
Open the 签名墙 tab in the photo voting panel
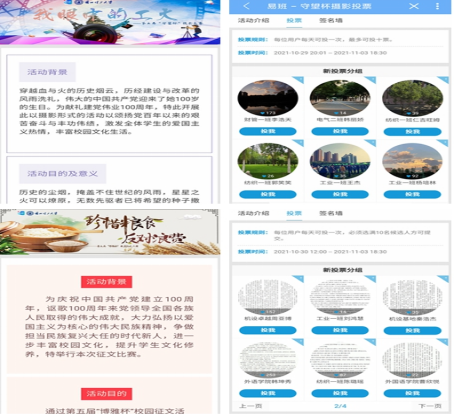331,20
